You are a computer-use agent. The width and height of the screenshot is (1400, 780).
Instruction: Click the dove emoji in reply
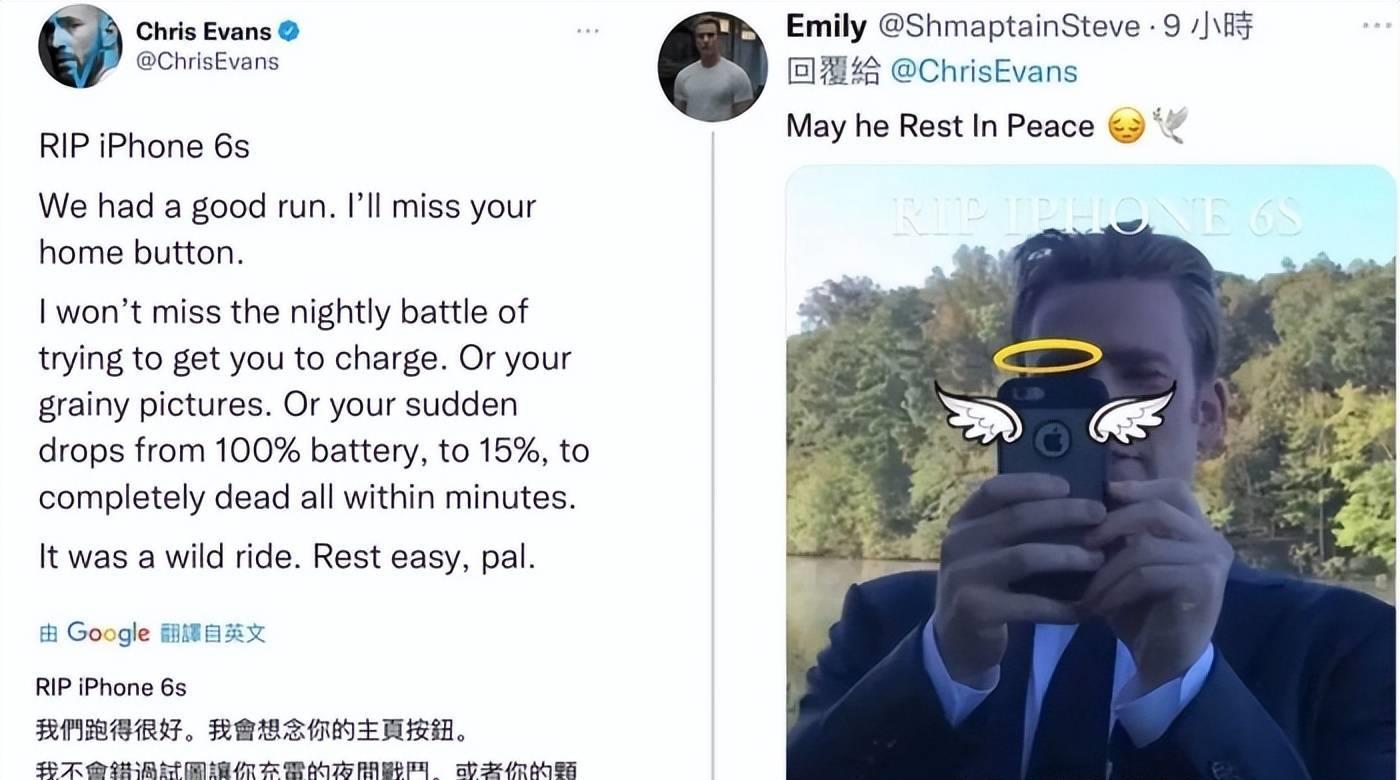[1169, 125]
